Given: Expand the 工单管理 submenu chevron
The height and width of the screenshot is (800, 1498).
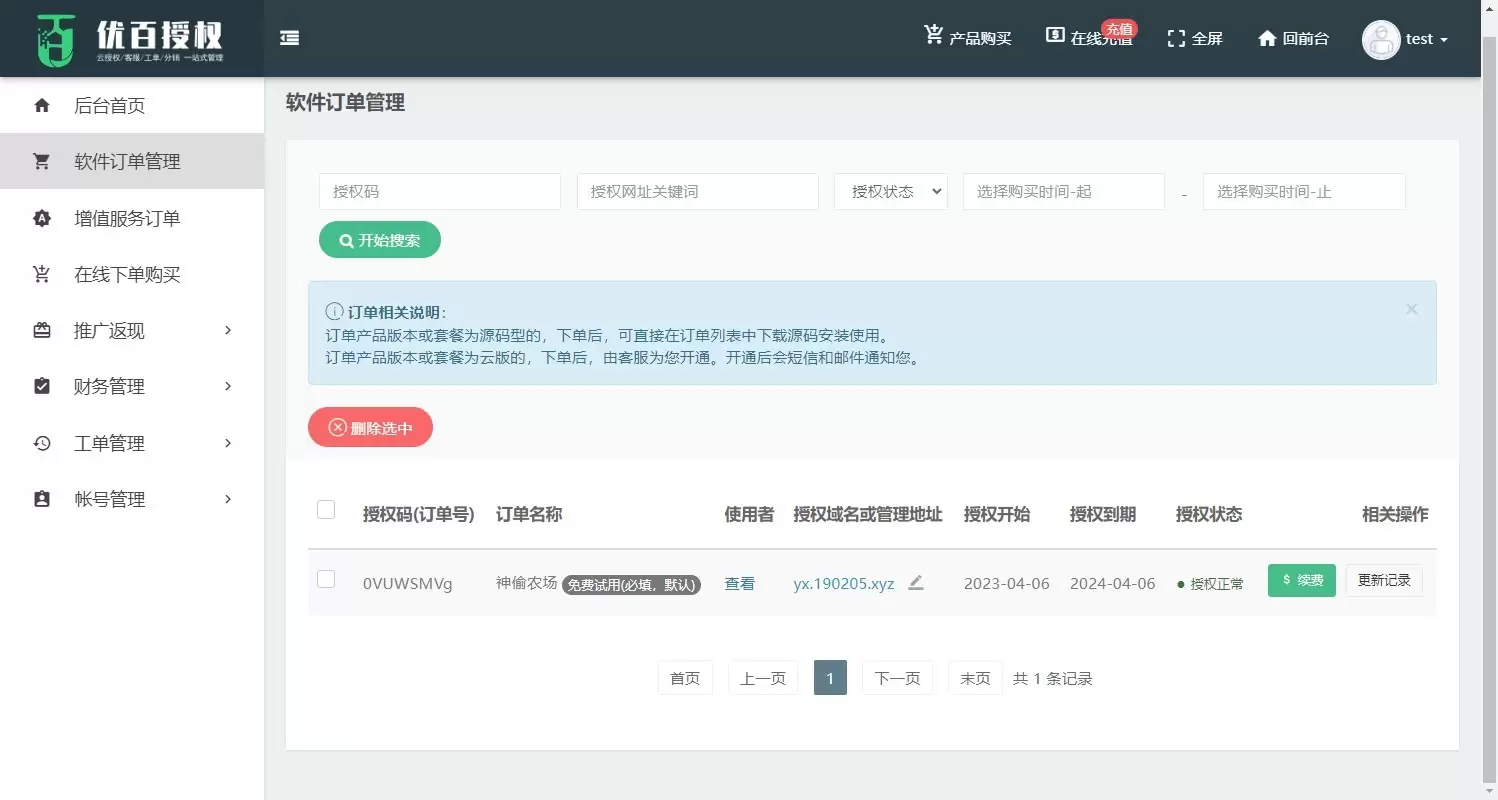Looking at the screenshot, I should pyautogui.click(x=228, y=443).
